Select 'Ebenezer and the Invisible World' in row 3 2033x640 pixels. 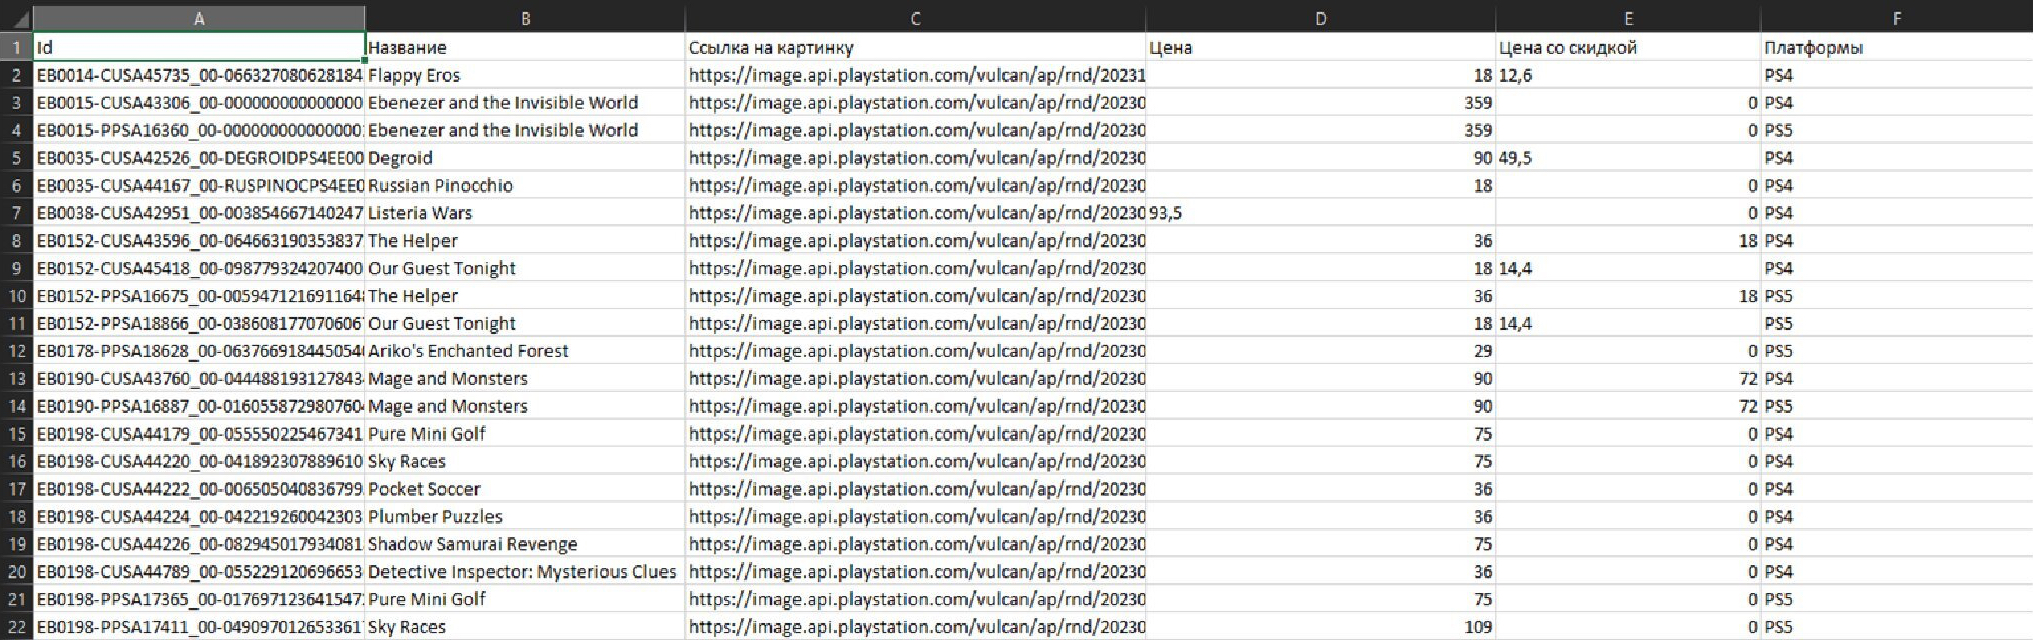point(525,102)
